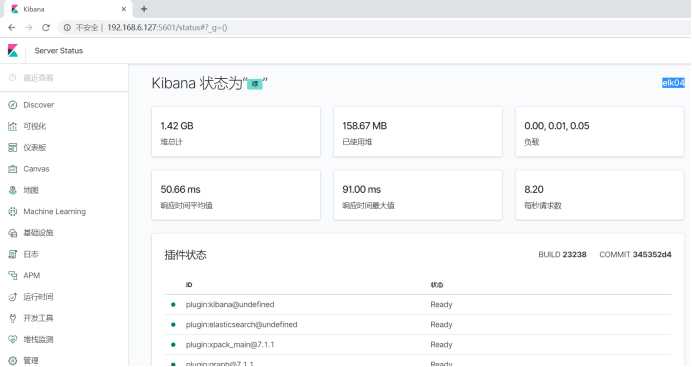Image resolution: width=692 pixels, height=367 pixels.
Task: Click the BUILD 23238 label
Action: point(562,255)
